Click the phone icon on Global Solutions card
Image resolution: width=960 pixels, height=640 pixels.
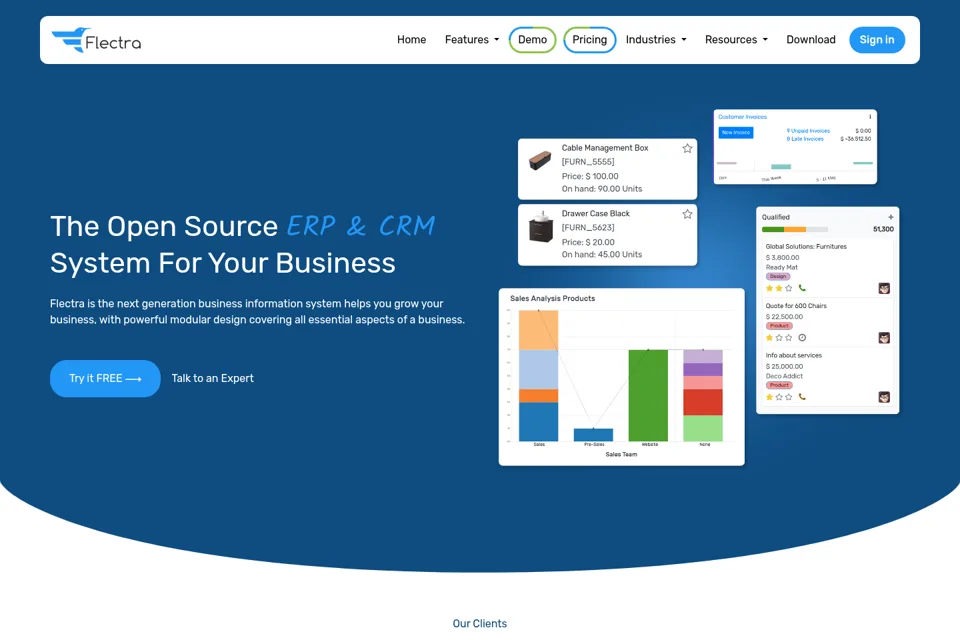pyautogui.click(x=802, y=288)
